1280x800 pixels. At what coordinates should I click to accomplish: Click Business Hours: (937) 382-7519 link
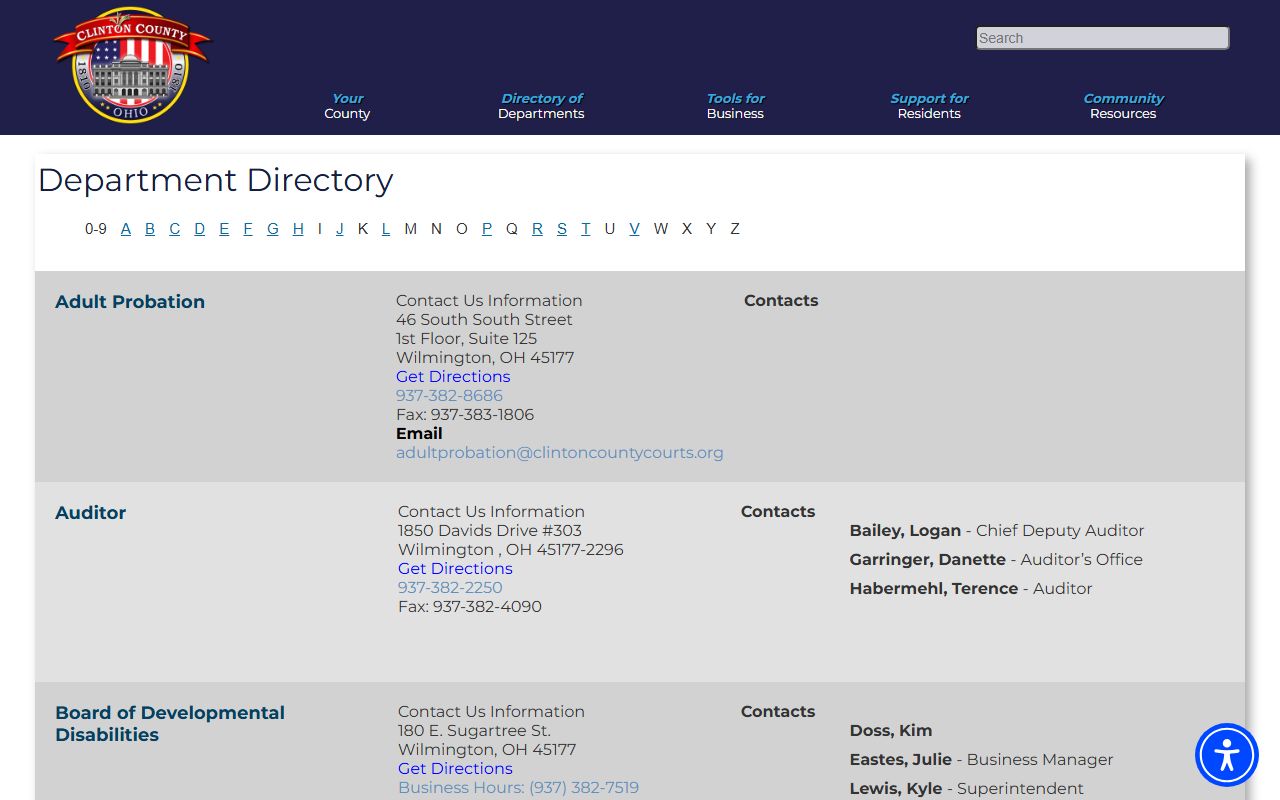point(518,788)
